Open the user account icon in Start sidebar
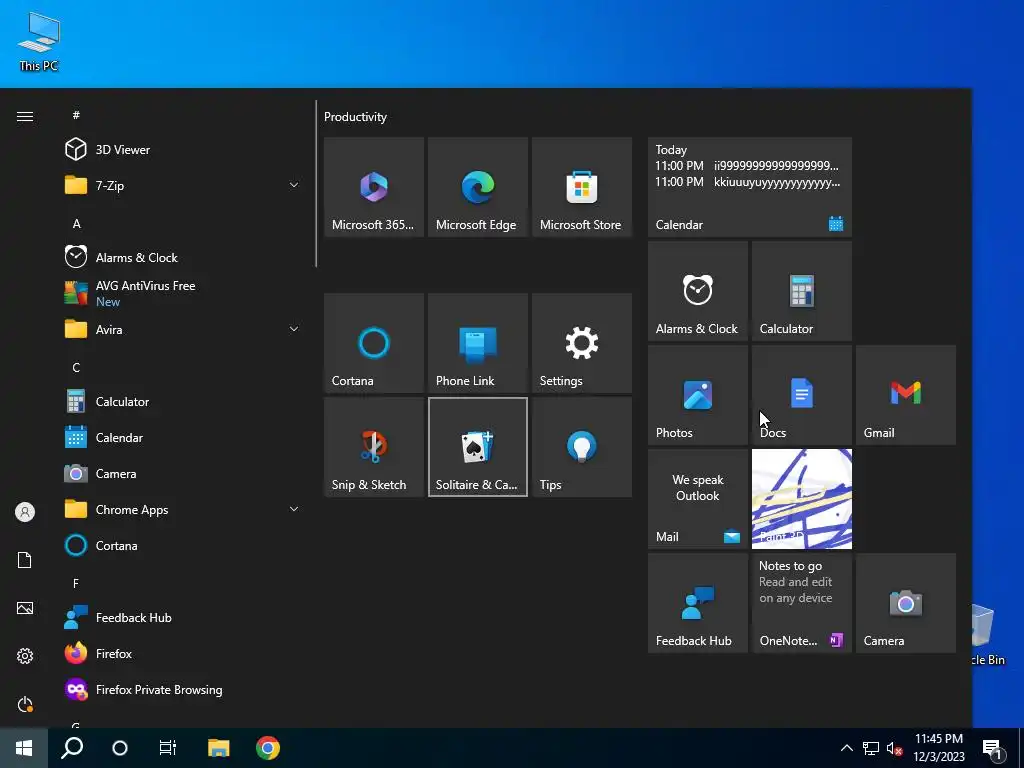Screen dimensions: 1024x768 tap(25, 512)
